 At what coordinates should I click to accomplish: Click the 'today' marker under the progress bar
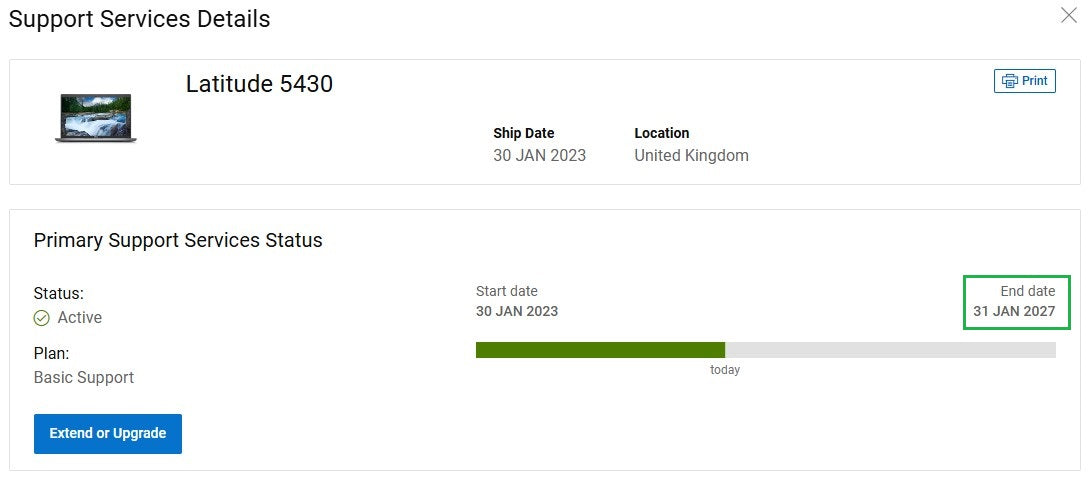point(725,370)
